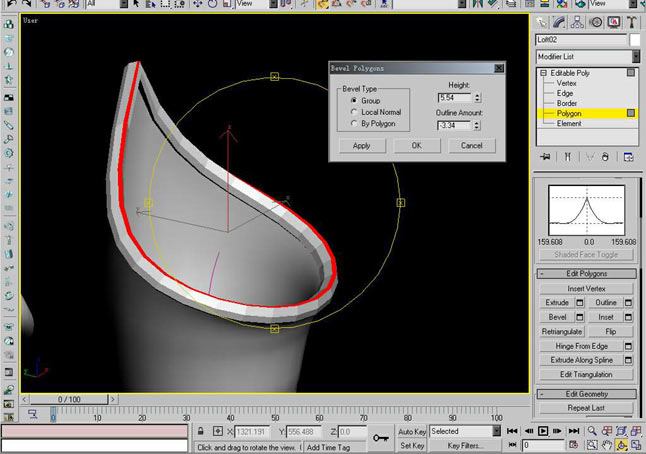Image resolution: width=646 pixels, height=454 pixels.
Task: Select Edge sub-object level
Action: tap(565, 93)
